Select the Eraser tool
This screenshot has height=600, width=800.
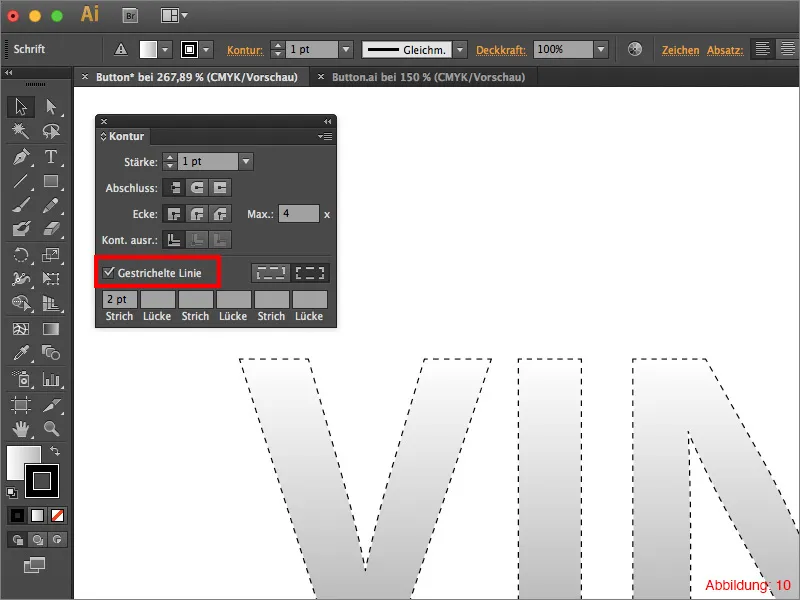(x=51, y=229)
